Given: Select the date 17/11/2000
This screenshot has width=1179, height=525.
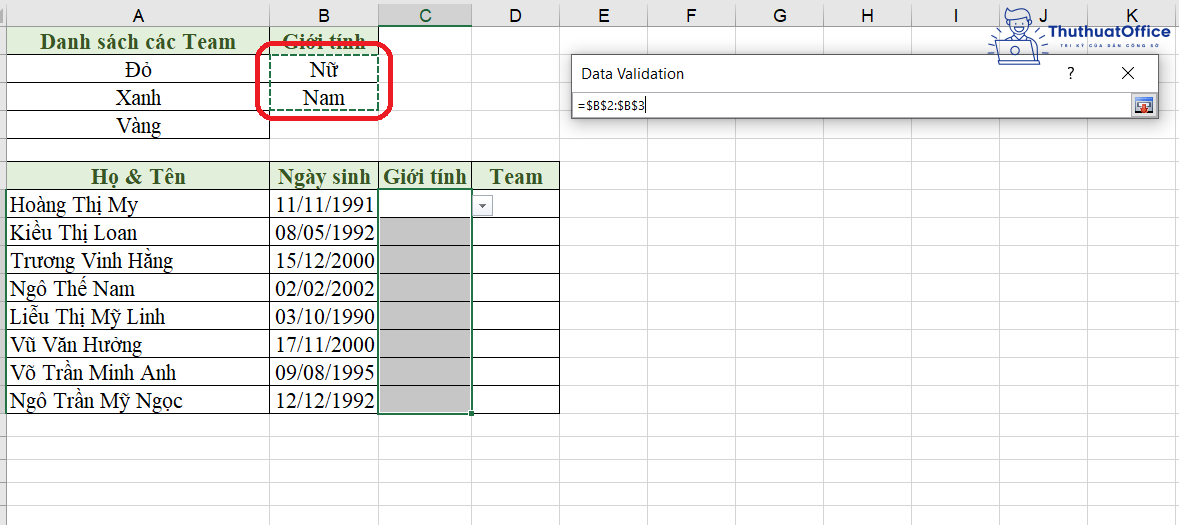Looking at the screenshot, I should pyautogui.click(x=324, y=344).
